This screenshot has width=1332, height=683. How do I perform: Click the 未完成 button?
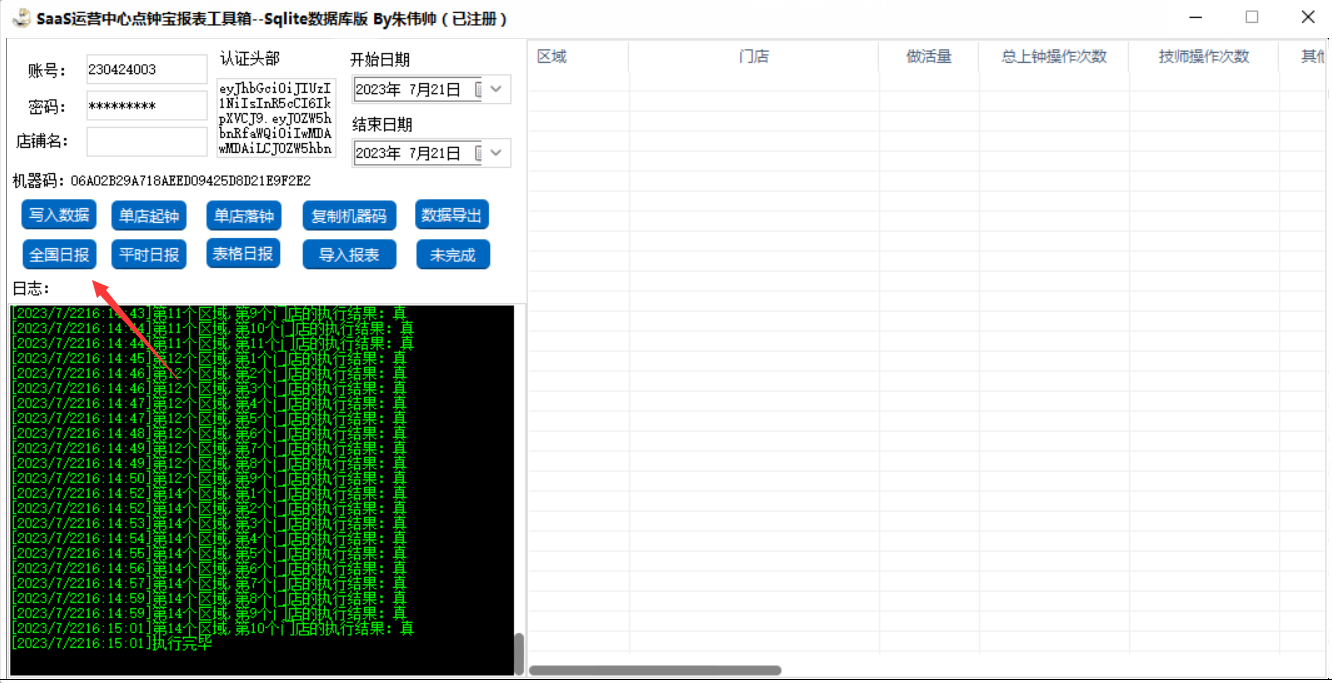pos(452,255)
